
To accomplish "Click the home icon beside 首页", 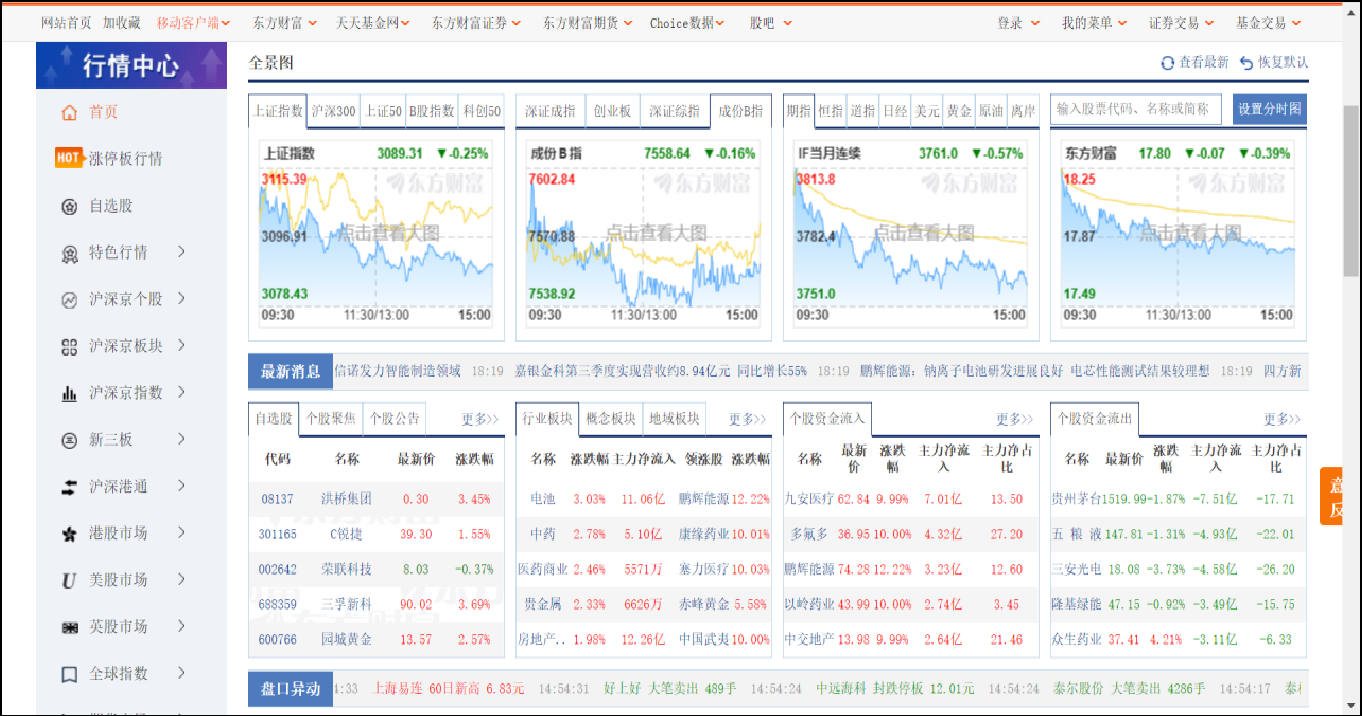I will click(x=68, y=113).
